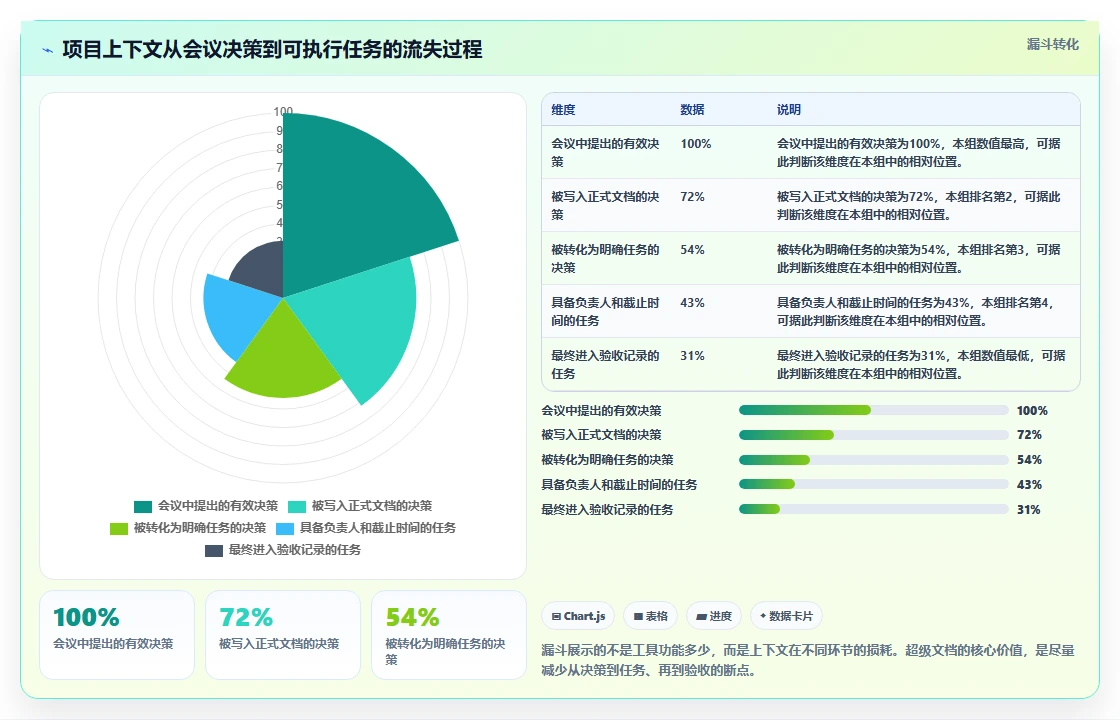This screenshot has height=720, width=1120.
Task: Click table cell 被写入正式文档的决策
Action: pyautogui.click(x=606, y=205)
